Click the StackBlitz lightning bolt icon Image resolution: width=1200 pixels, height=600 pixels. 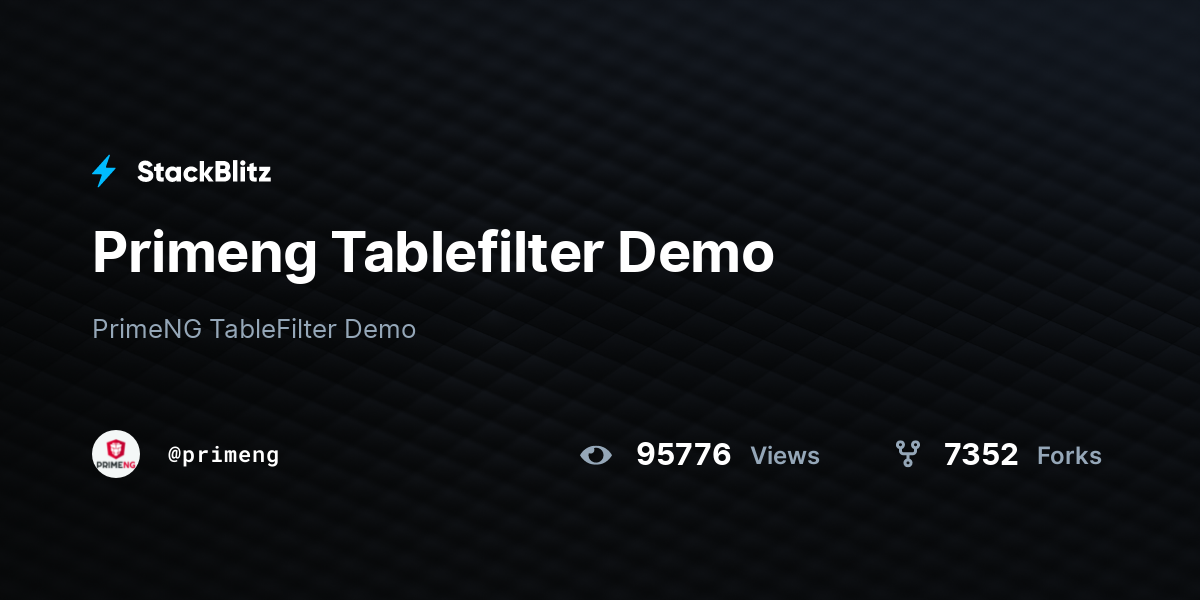click(x=104, y=172)
